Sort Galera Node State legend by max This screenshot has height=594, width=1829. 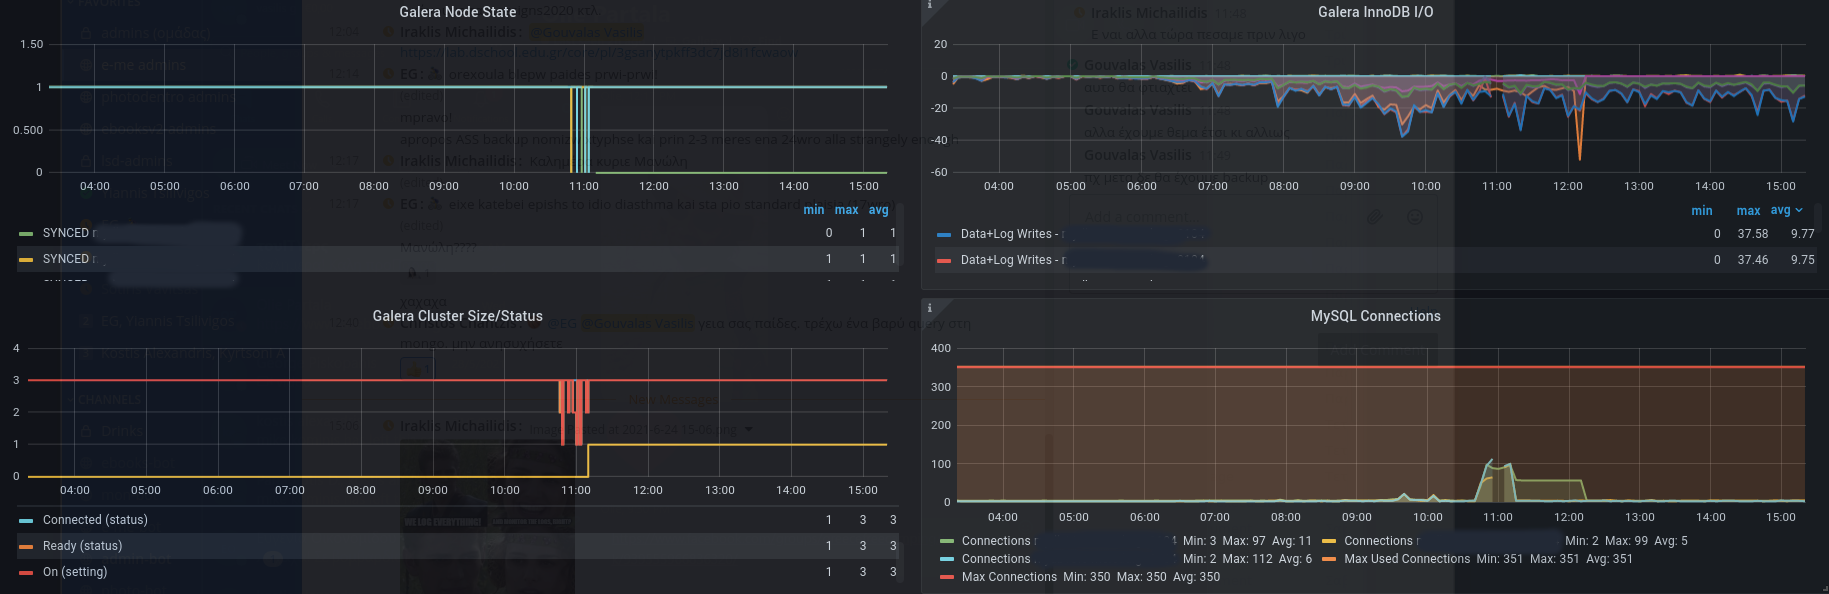(x=846, y=210)
